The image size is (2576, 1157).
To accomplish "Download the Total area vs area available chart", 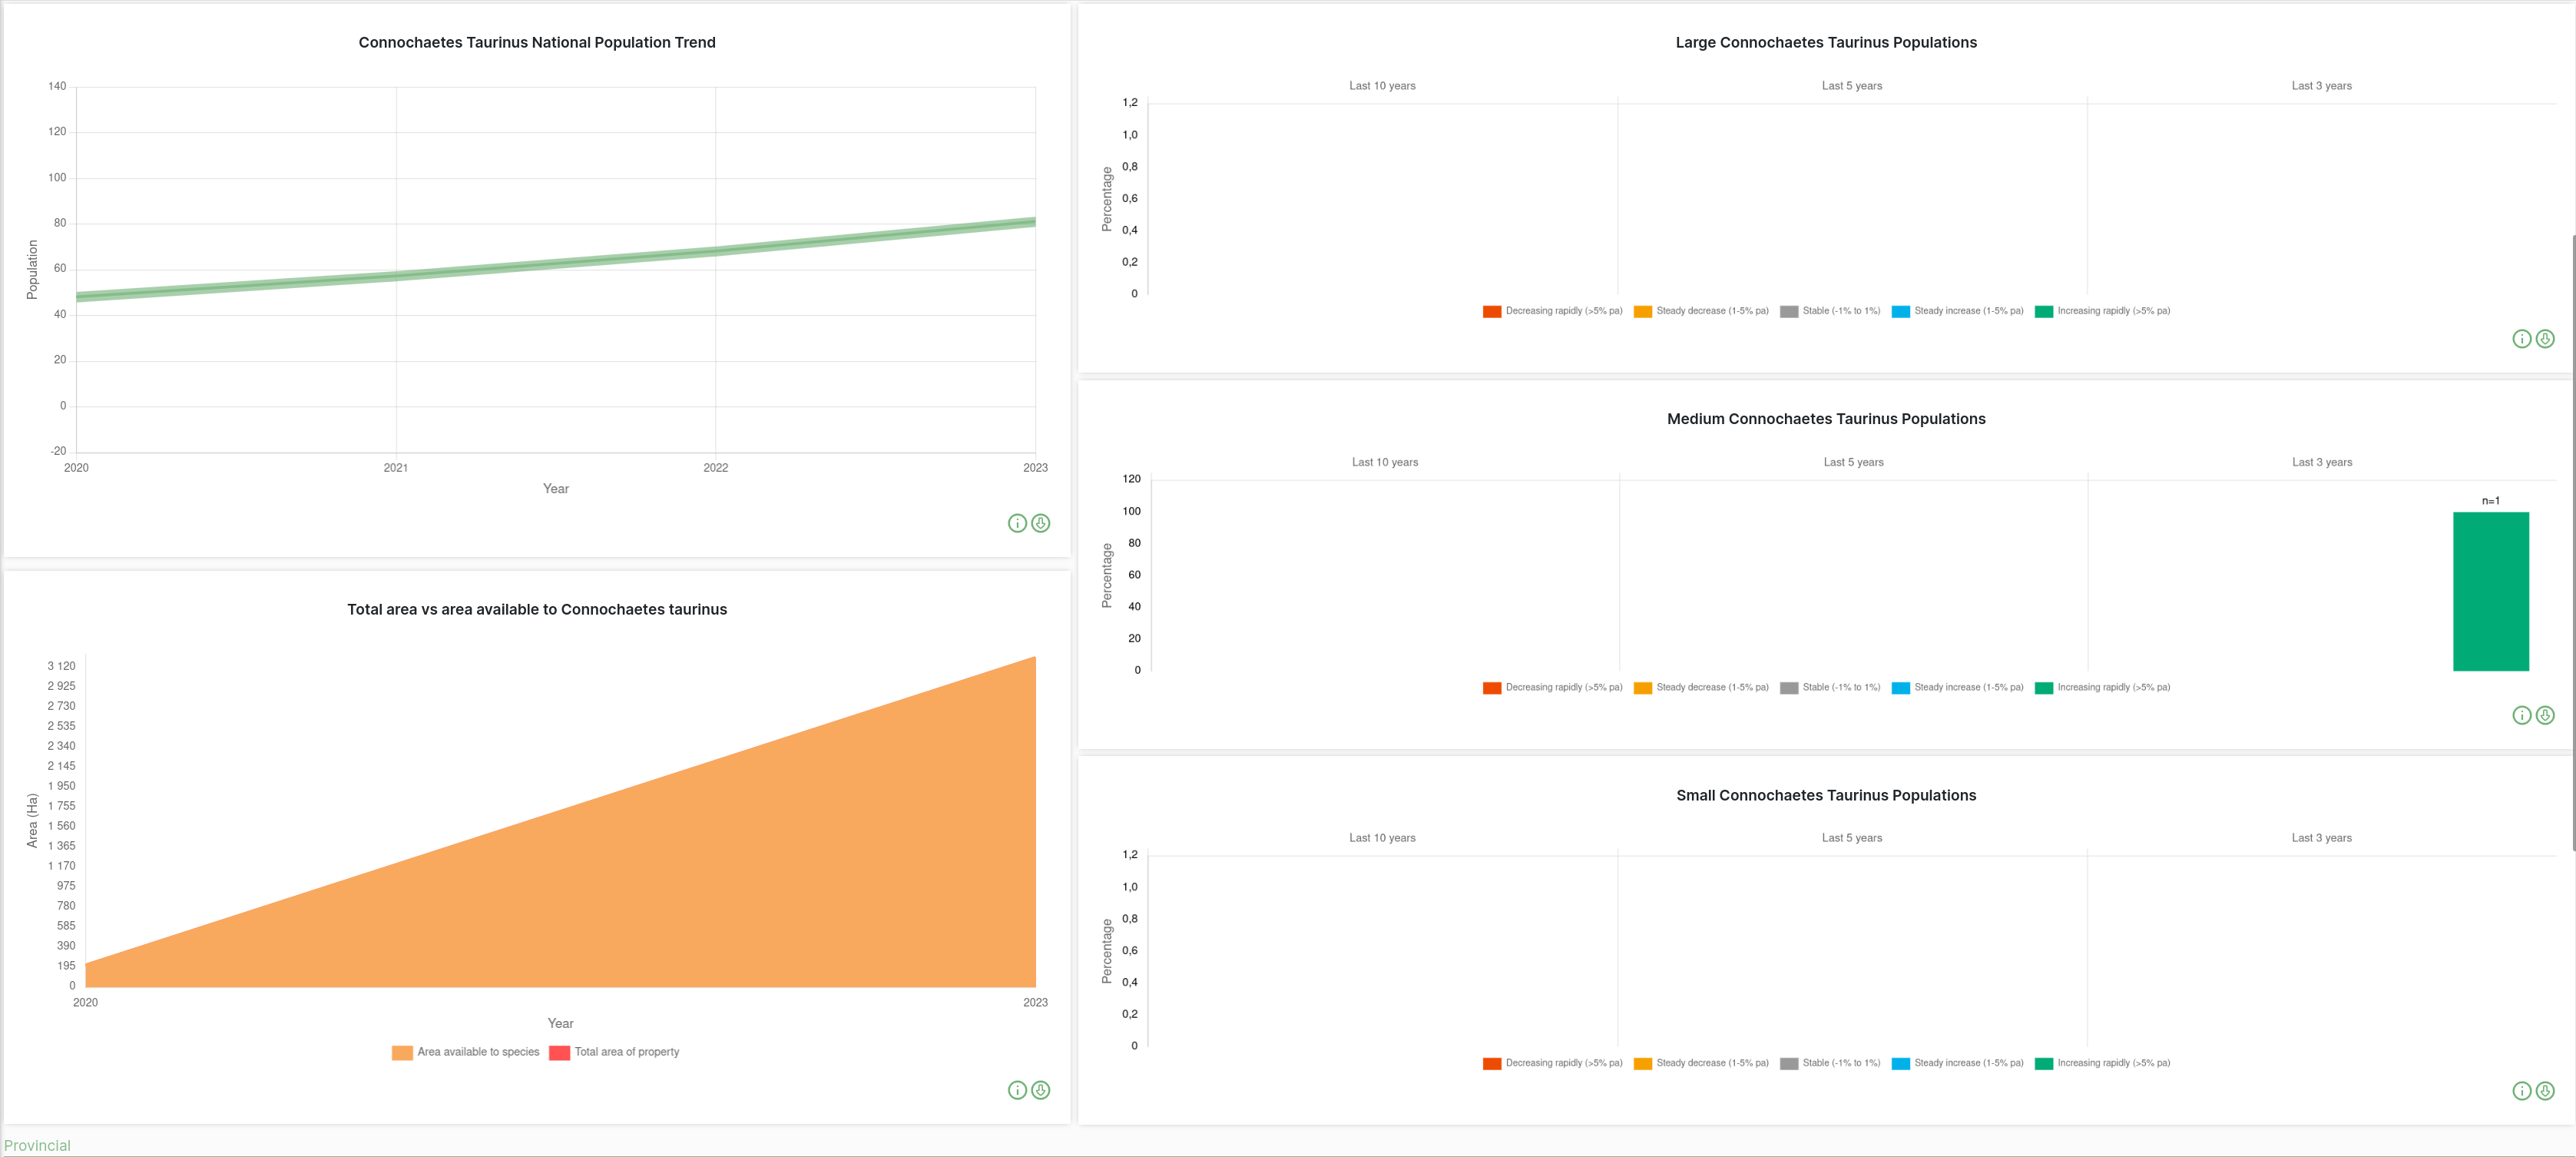I will click(1040, 1090).
